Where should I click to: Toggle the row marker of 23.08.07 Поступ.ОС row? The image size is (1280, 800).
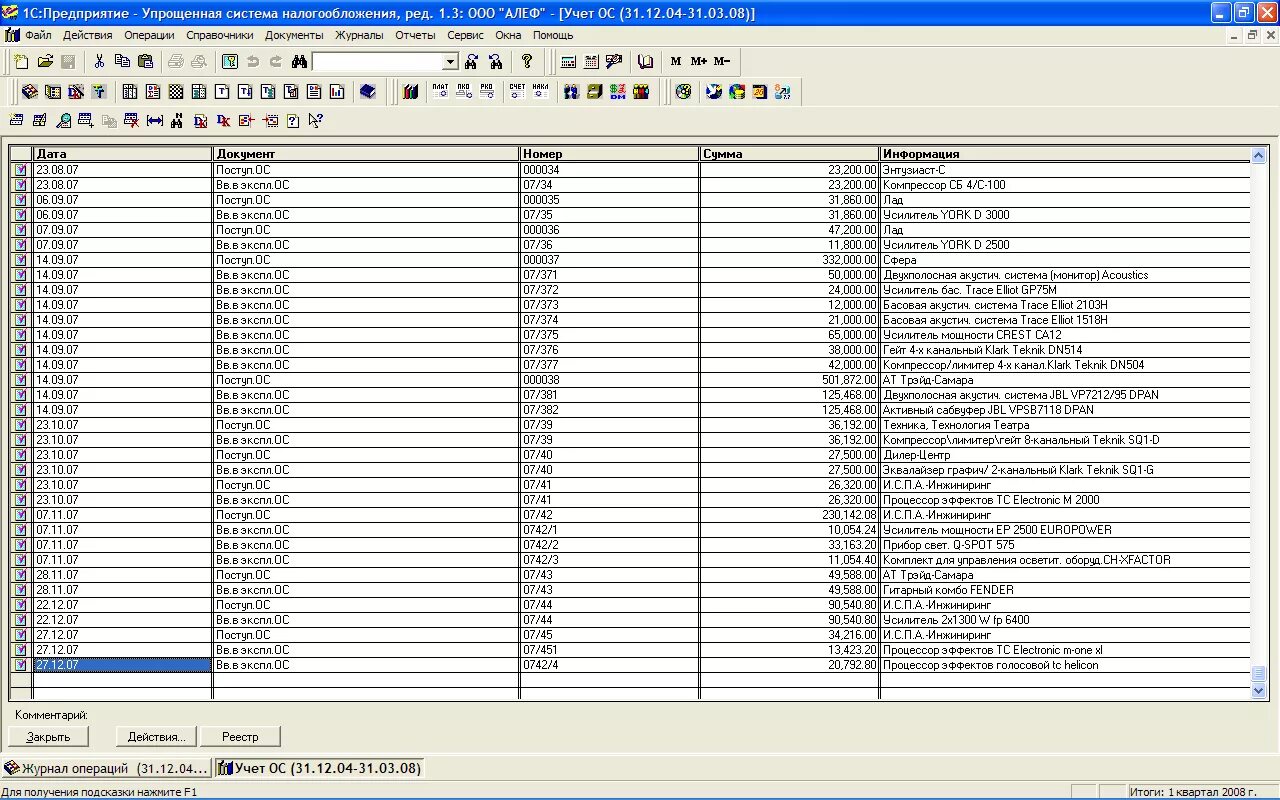pyautogui.click(x=21, y=170)
